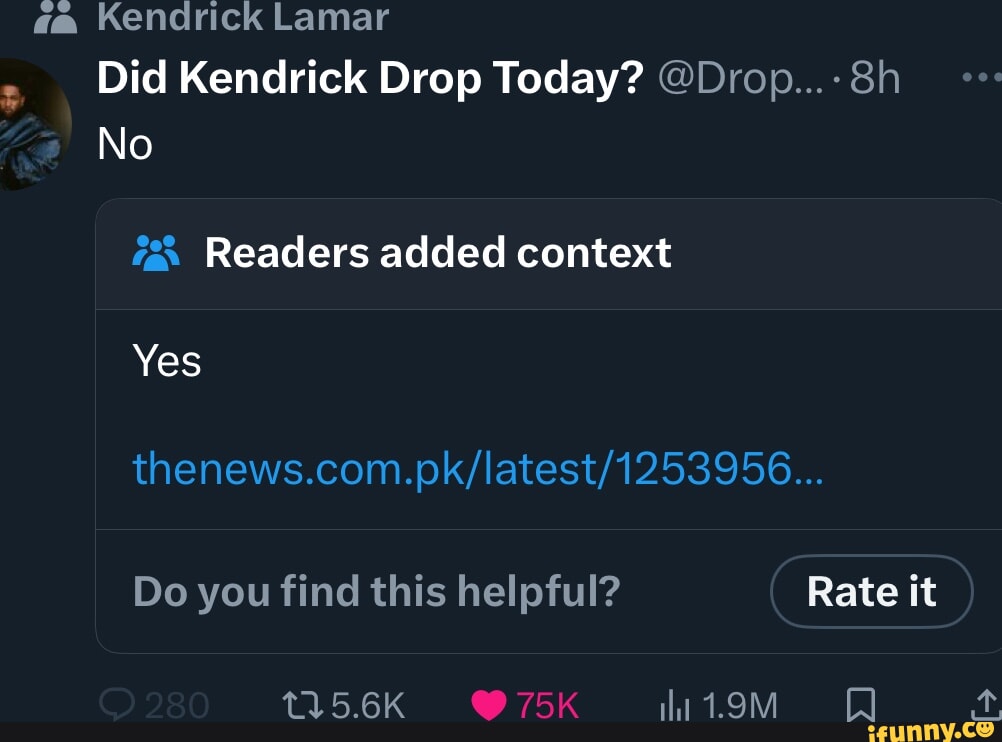Image resolution: width=1002 pixels, height=742 pixels.
Task: Click the community people icon beside Kendrick Lamar
Action: tap(55, 16)
